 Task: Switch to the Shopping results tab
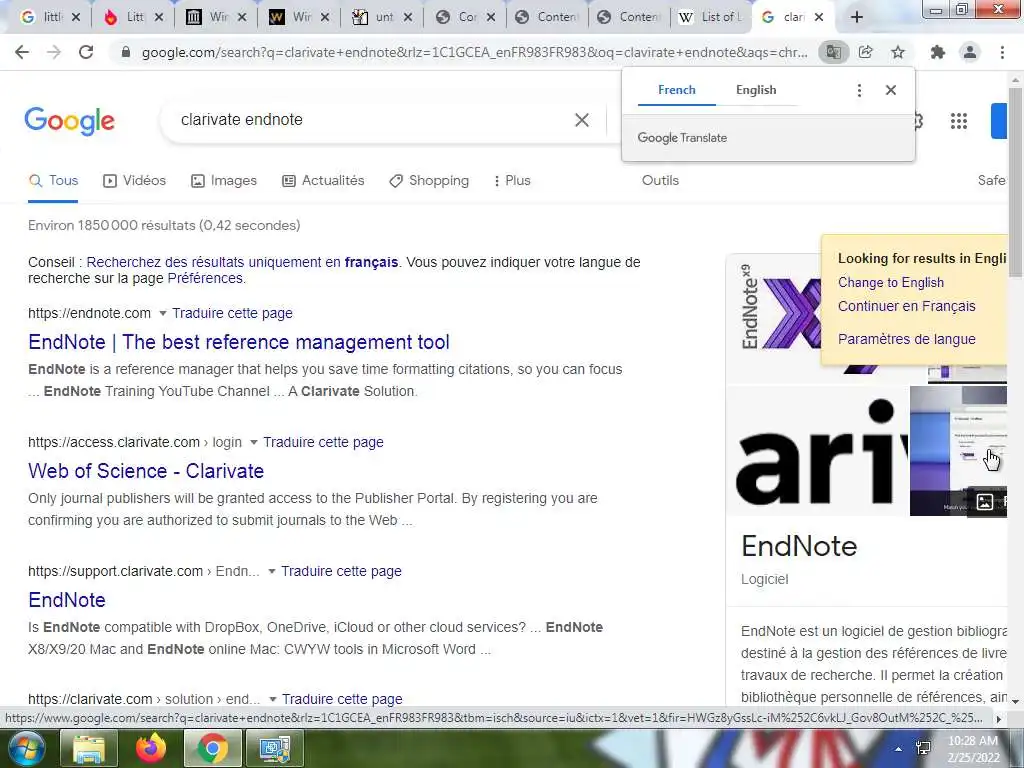point(429,181)
